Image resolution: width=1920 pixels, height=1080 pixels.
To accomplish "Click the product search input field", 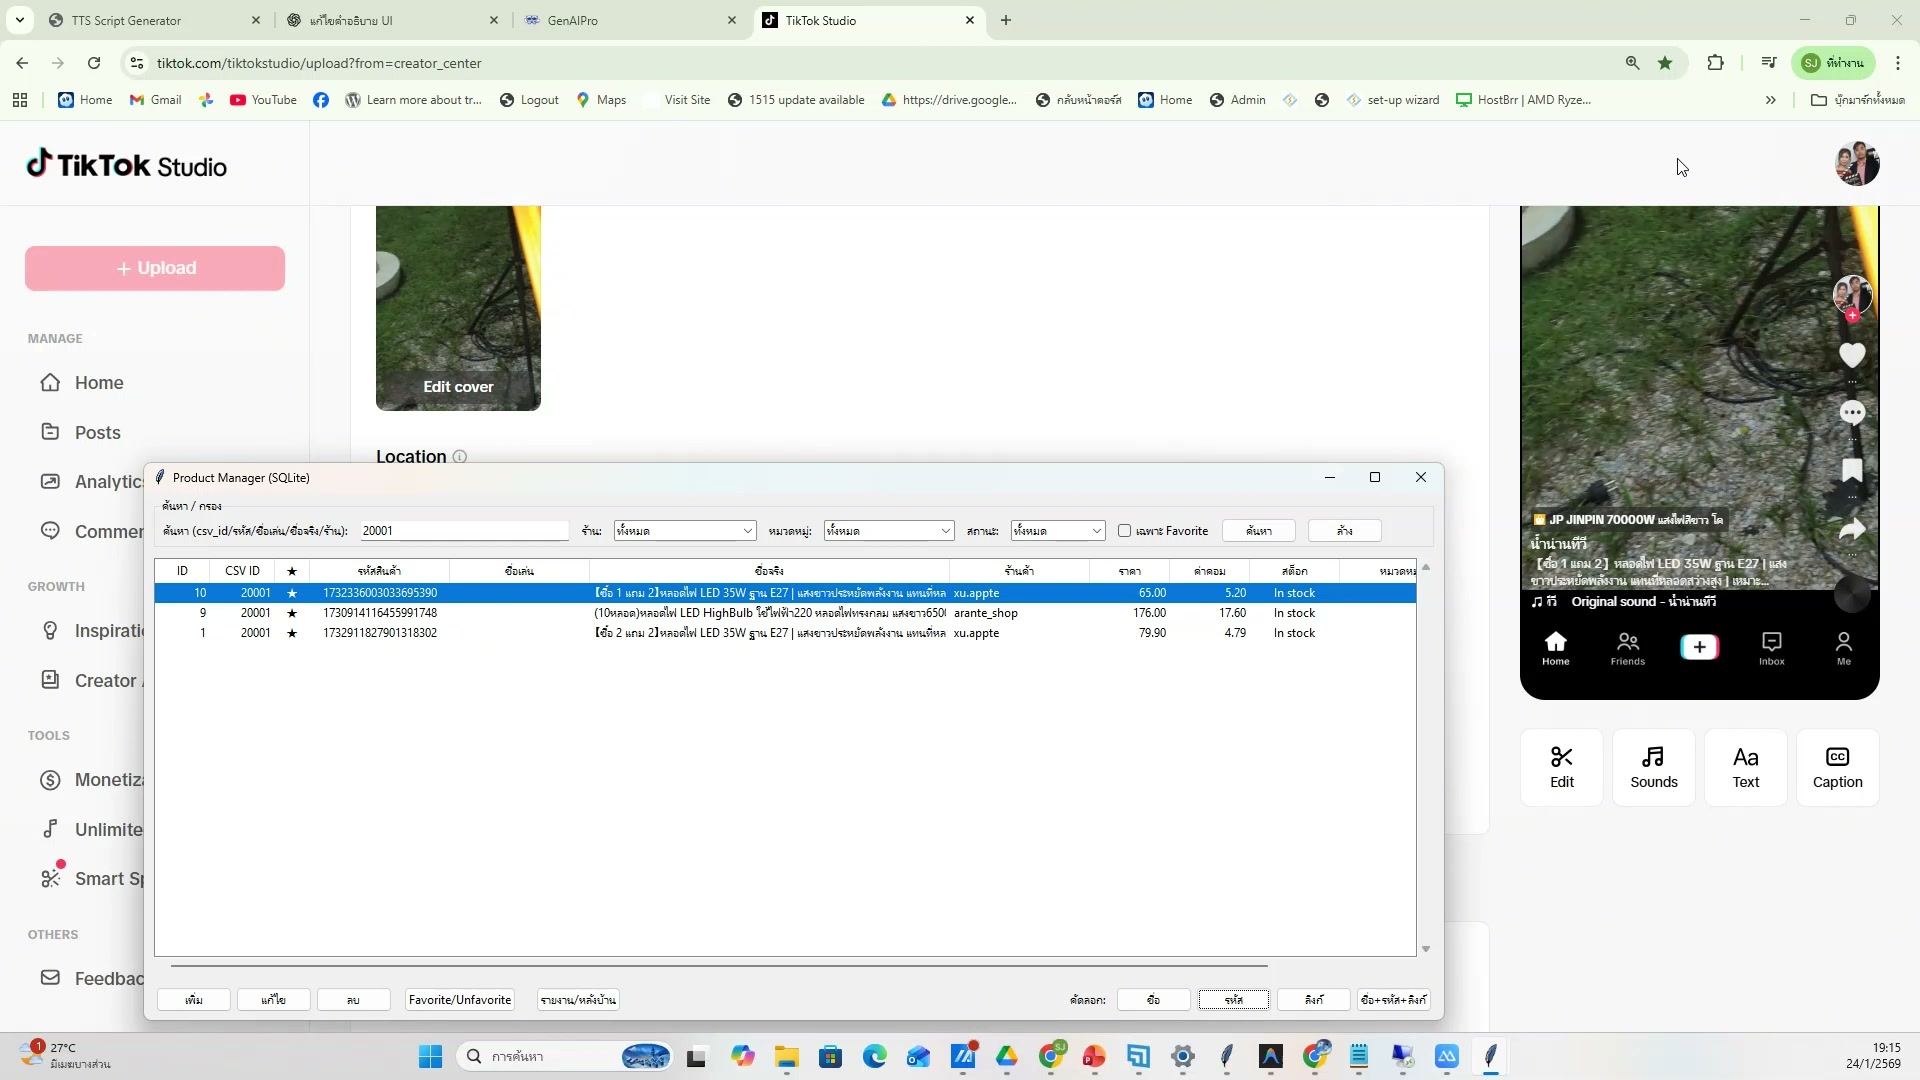I will [x=464, y=531].
